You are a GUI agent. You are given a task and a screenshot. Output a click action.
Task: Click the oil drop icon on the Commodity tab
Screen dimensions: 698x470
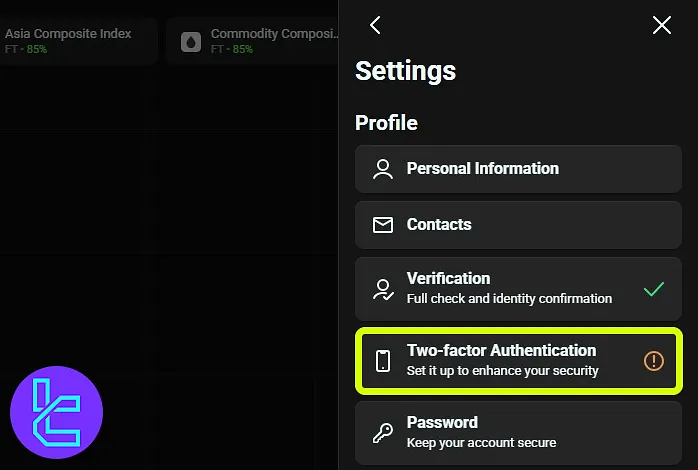(191, 42)
